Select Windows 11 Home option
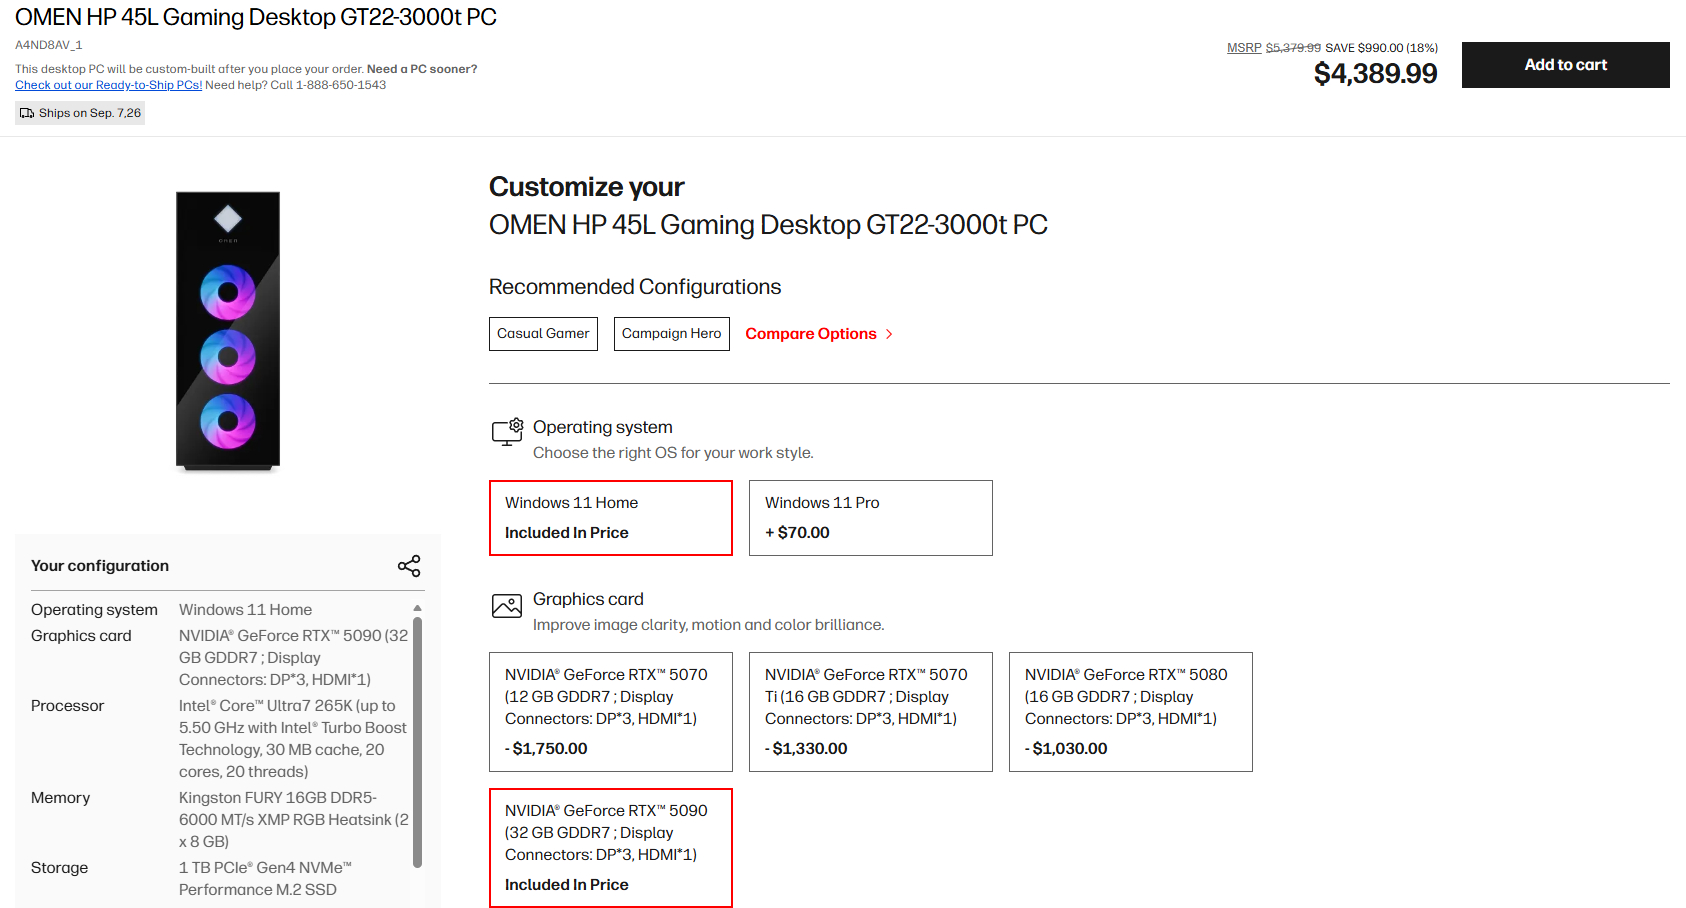Viewport: 1686px width, 908px height. (611, 518)
